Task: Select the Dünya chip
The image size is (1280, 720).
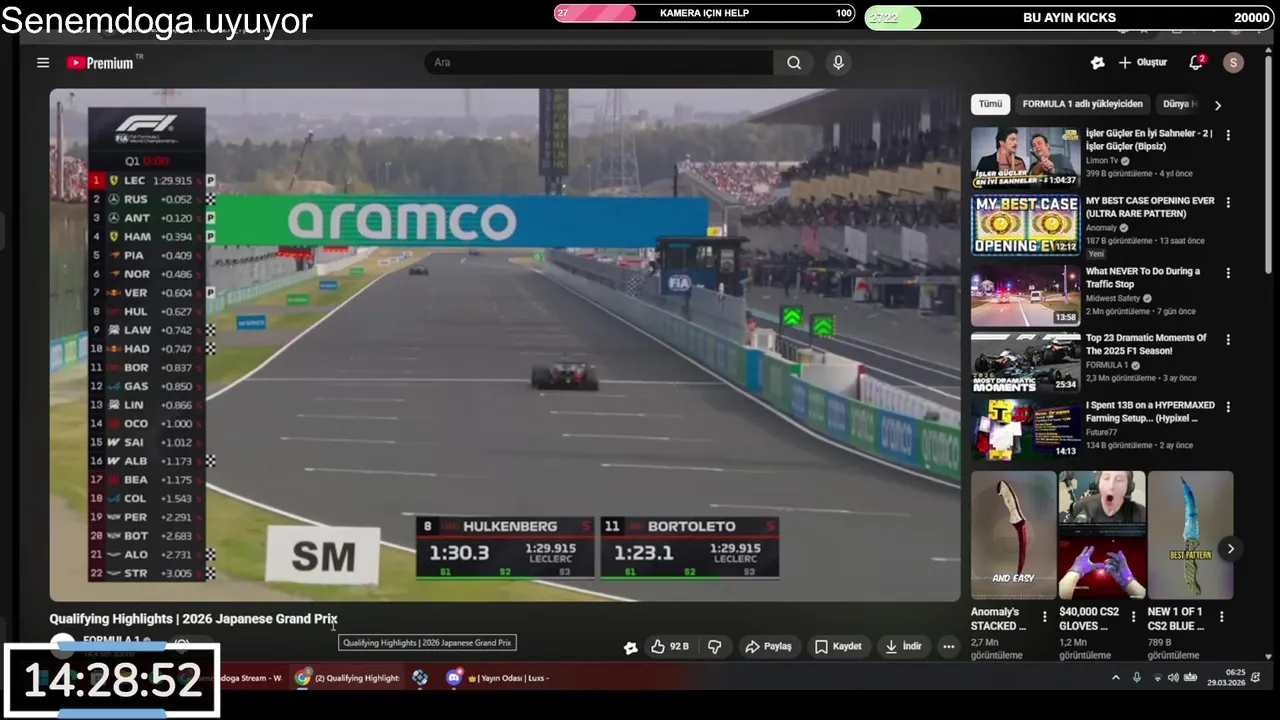Action: [x=1179, y=104]
